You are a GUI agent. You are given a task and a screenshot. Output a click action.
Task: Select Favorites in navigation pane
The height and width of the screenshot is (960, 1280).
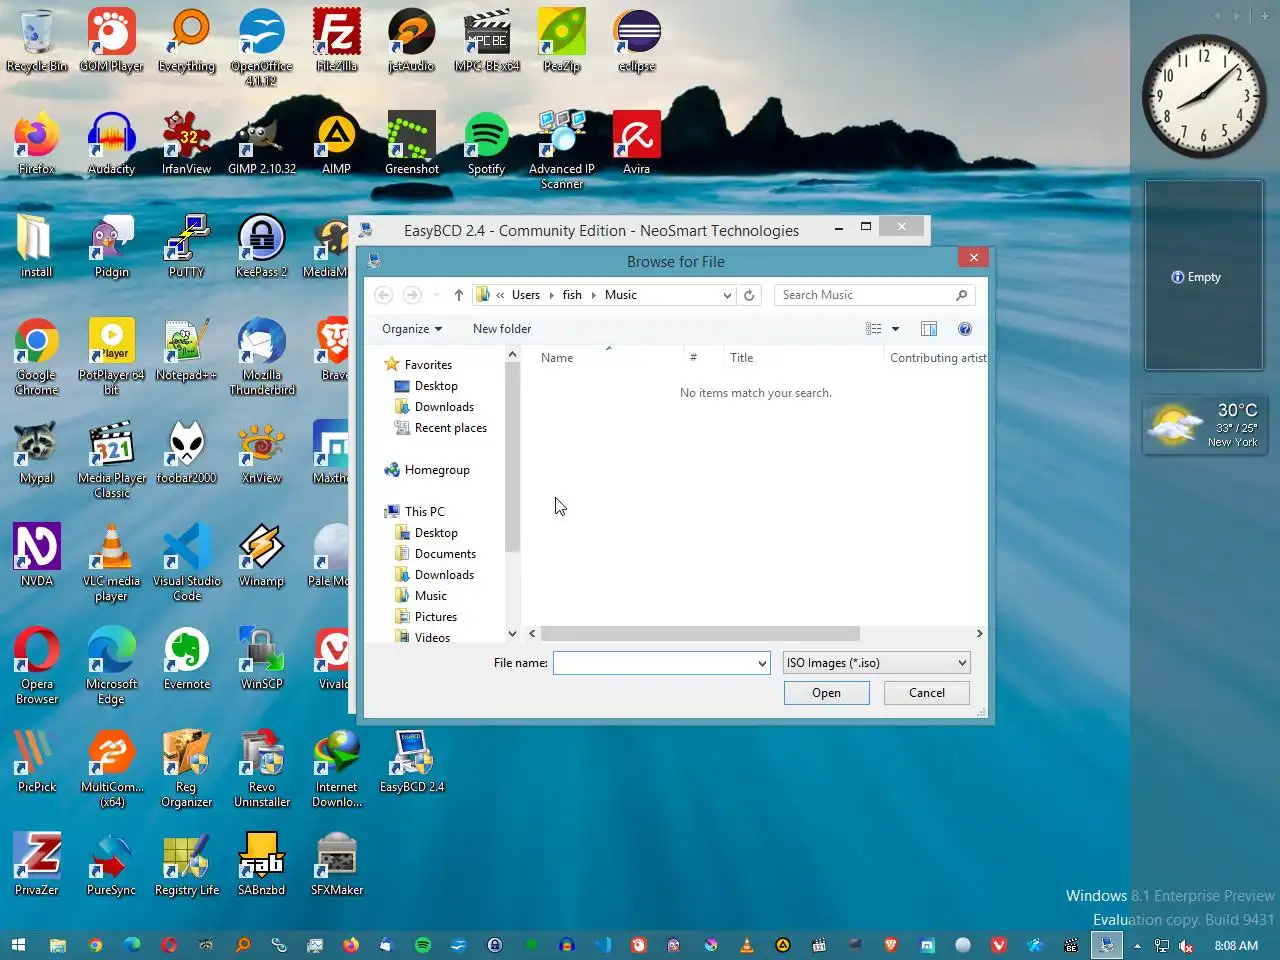click(428, 365)
